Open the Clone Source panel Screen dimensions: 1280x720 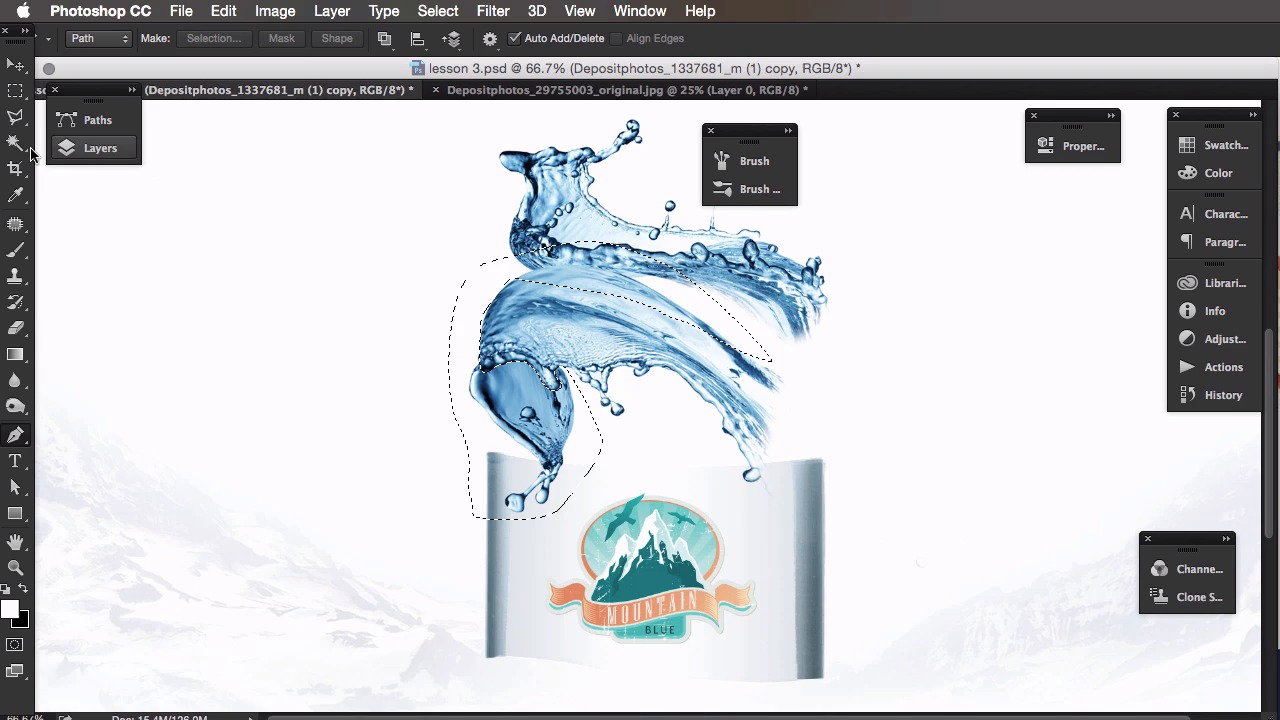tap(1188, 597)
